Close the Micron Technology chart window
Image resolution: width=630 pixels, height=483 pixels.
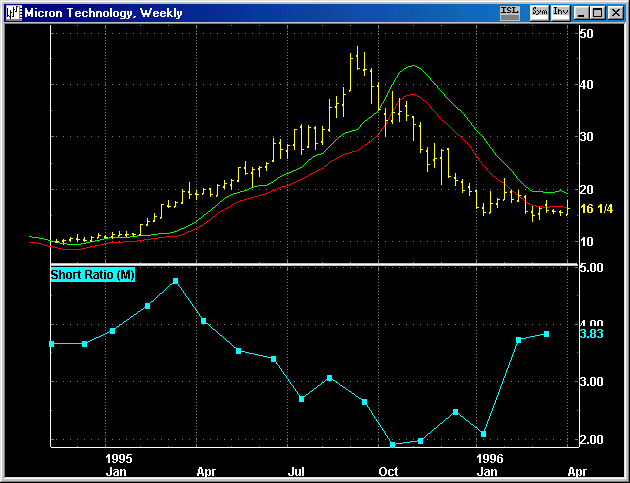tap(616, 13)
